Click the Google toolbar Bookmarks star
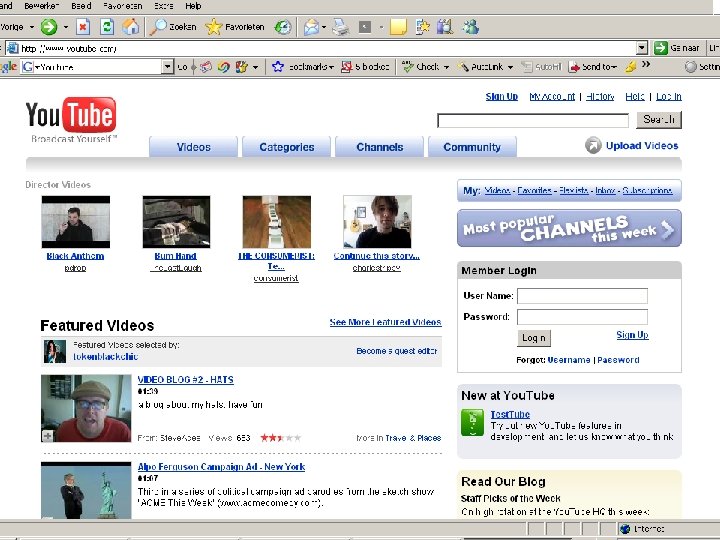Viewport: 720px width, 540px height. (x=278, y=67)
